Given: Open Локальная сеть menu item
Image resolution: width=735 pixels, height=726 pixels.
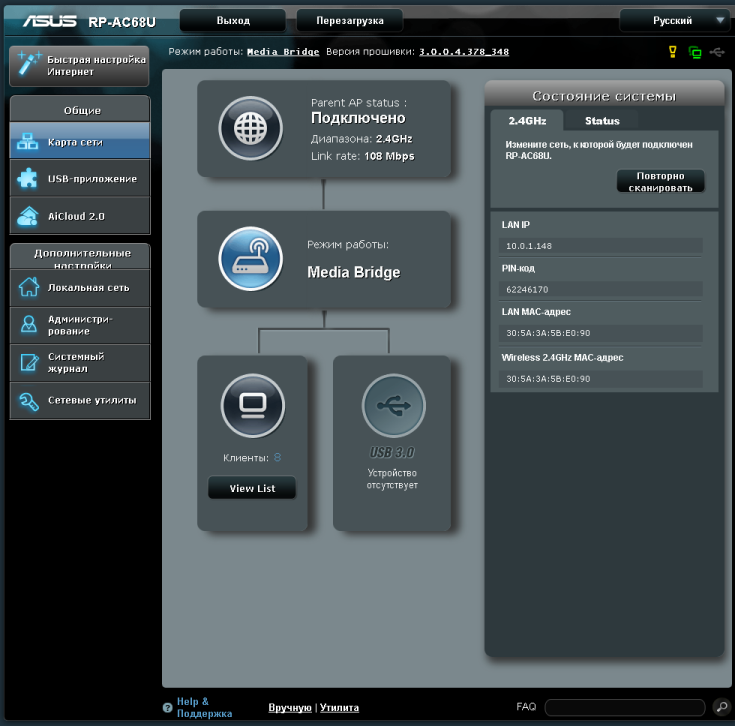Looking at the screenshot, I should point(80,288).
